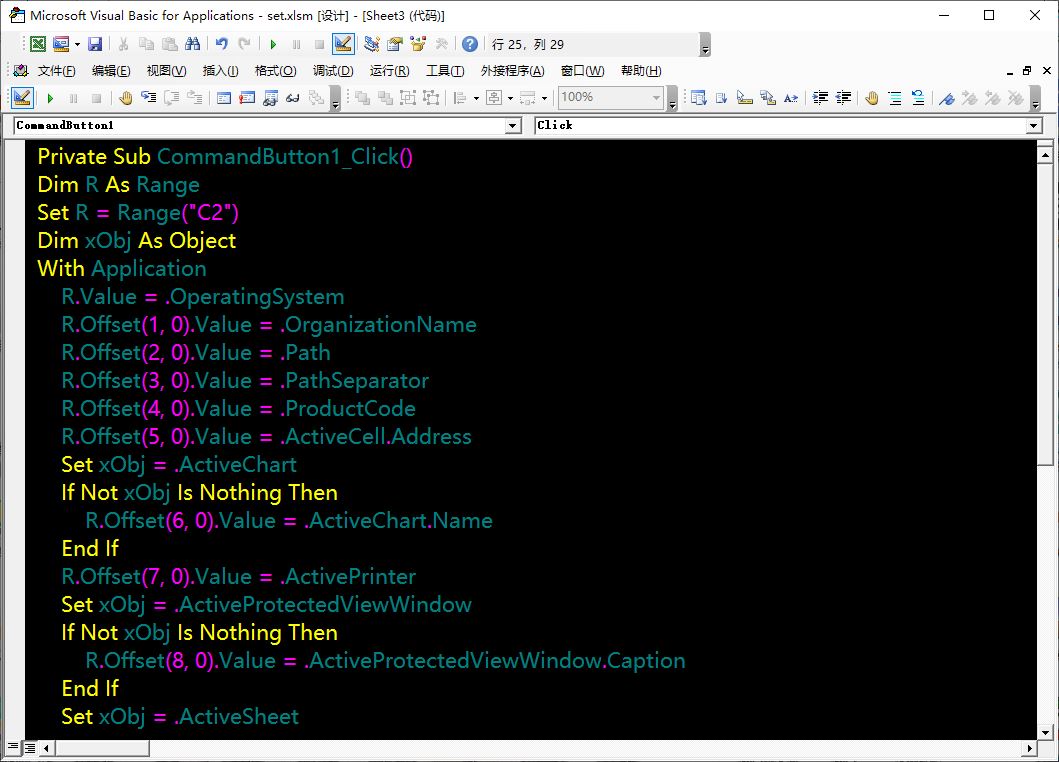Click the Find binoculars icon
This screenshot has height=762, width=1059.
coord(193,44)
